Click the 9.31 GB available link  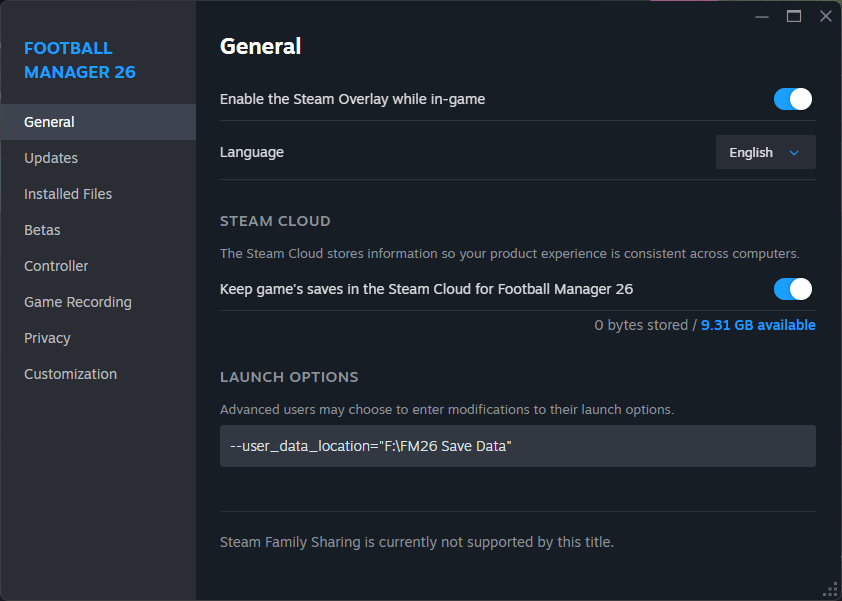(x=758, y=325)
